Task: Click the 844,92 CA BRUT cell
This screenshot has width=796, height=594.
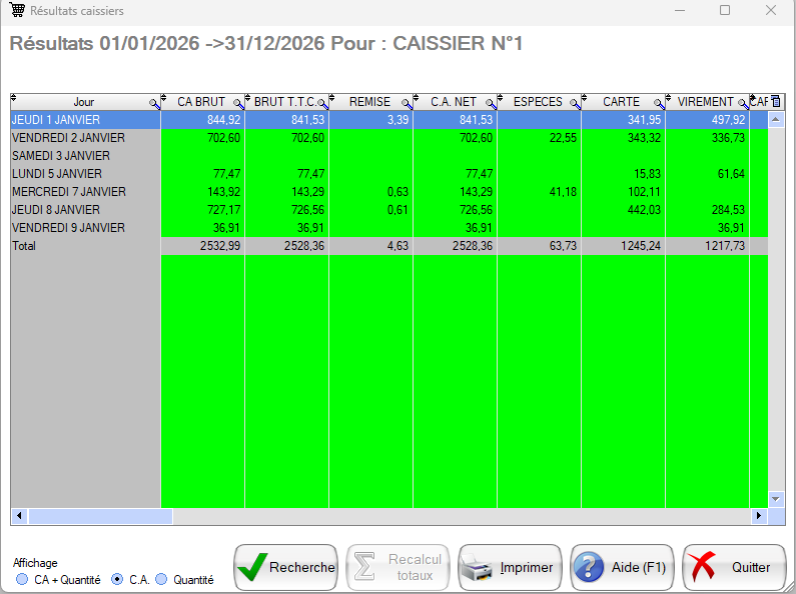Action: pyautogui.click(x=203, y=120)
